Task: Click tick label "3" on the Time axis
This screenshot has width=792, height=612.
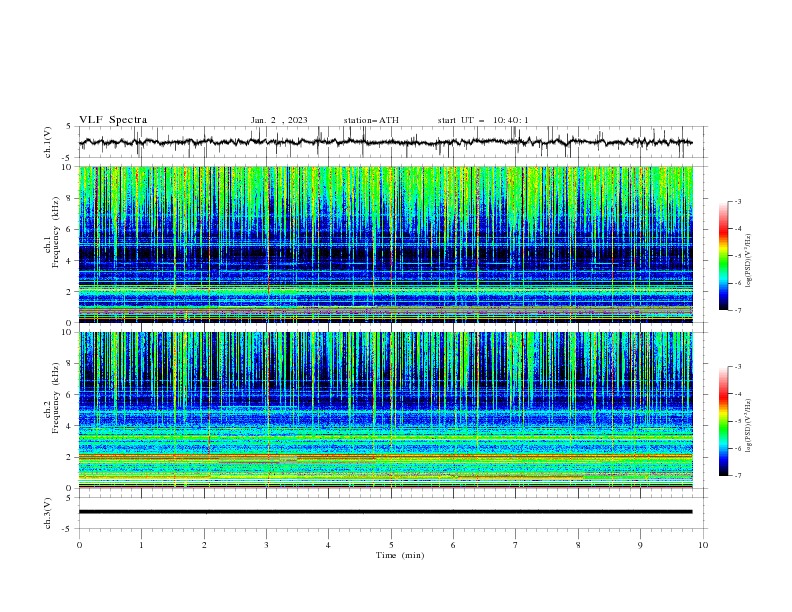Action: click(266, 545)
